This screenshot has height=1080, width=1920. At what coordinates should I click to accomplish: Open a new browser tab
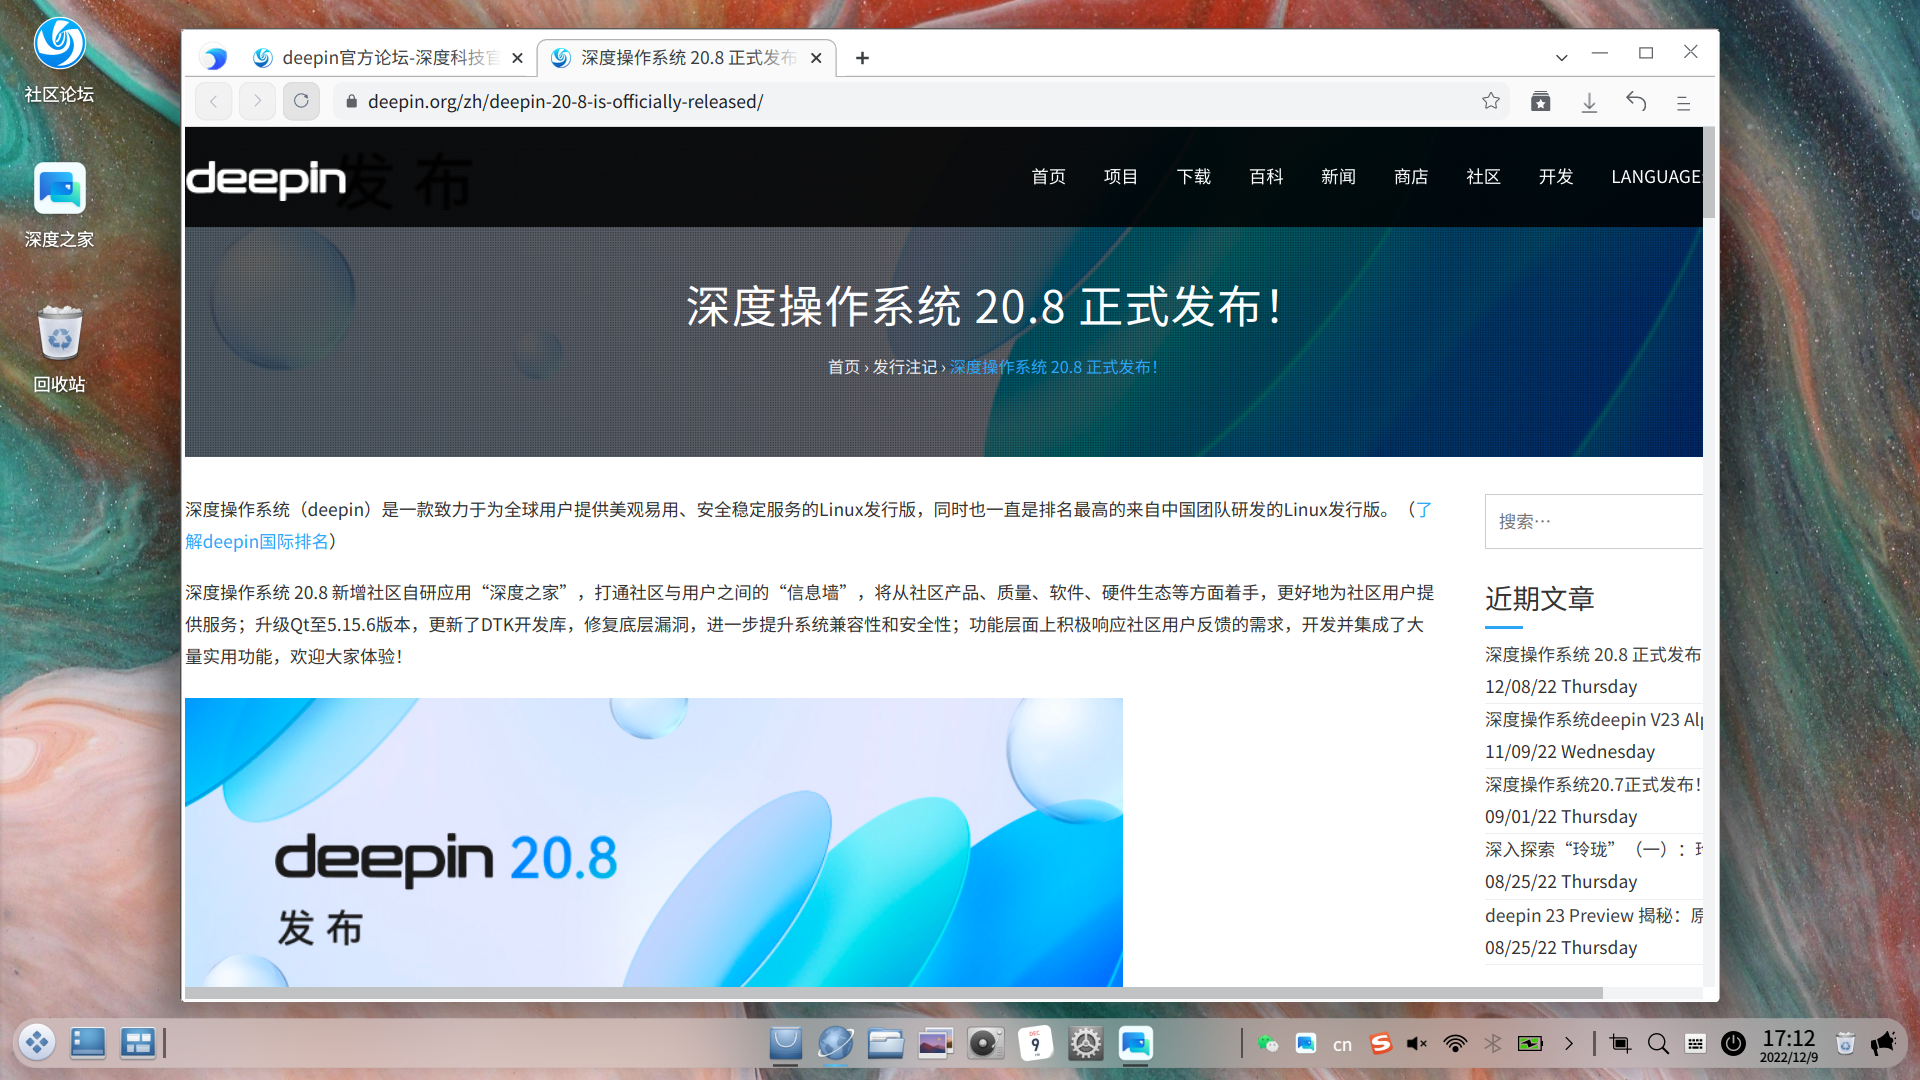pyautogui.click(x=862, y=58)
